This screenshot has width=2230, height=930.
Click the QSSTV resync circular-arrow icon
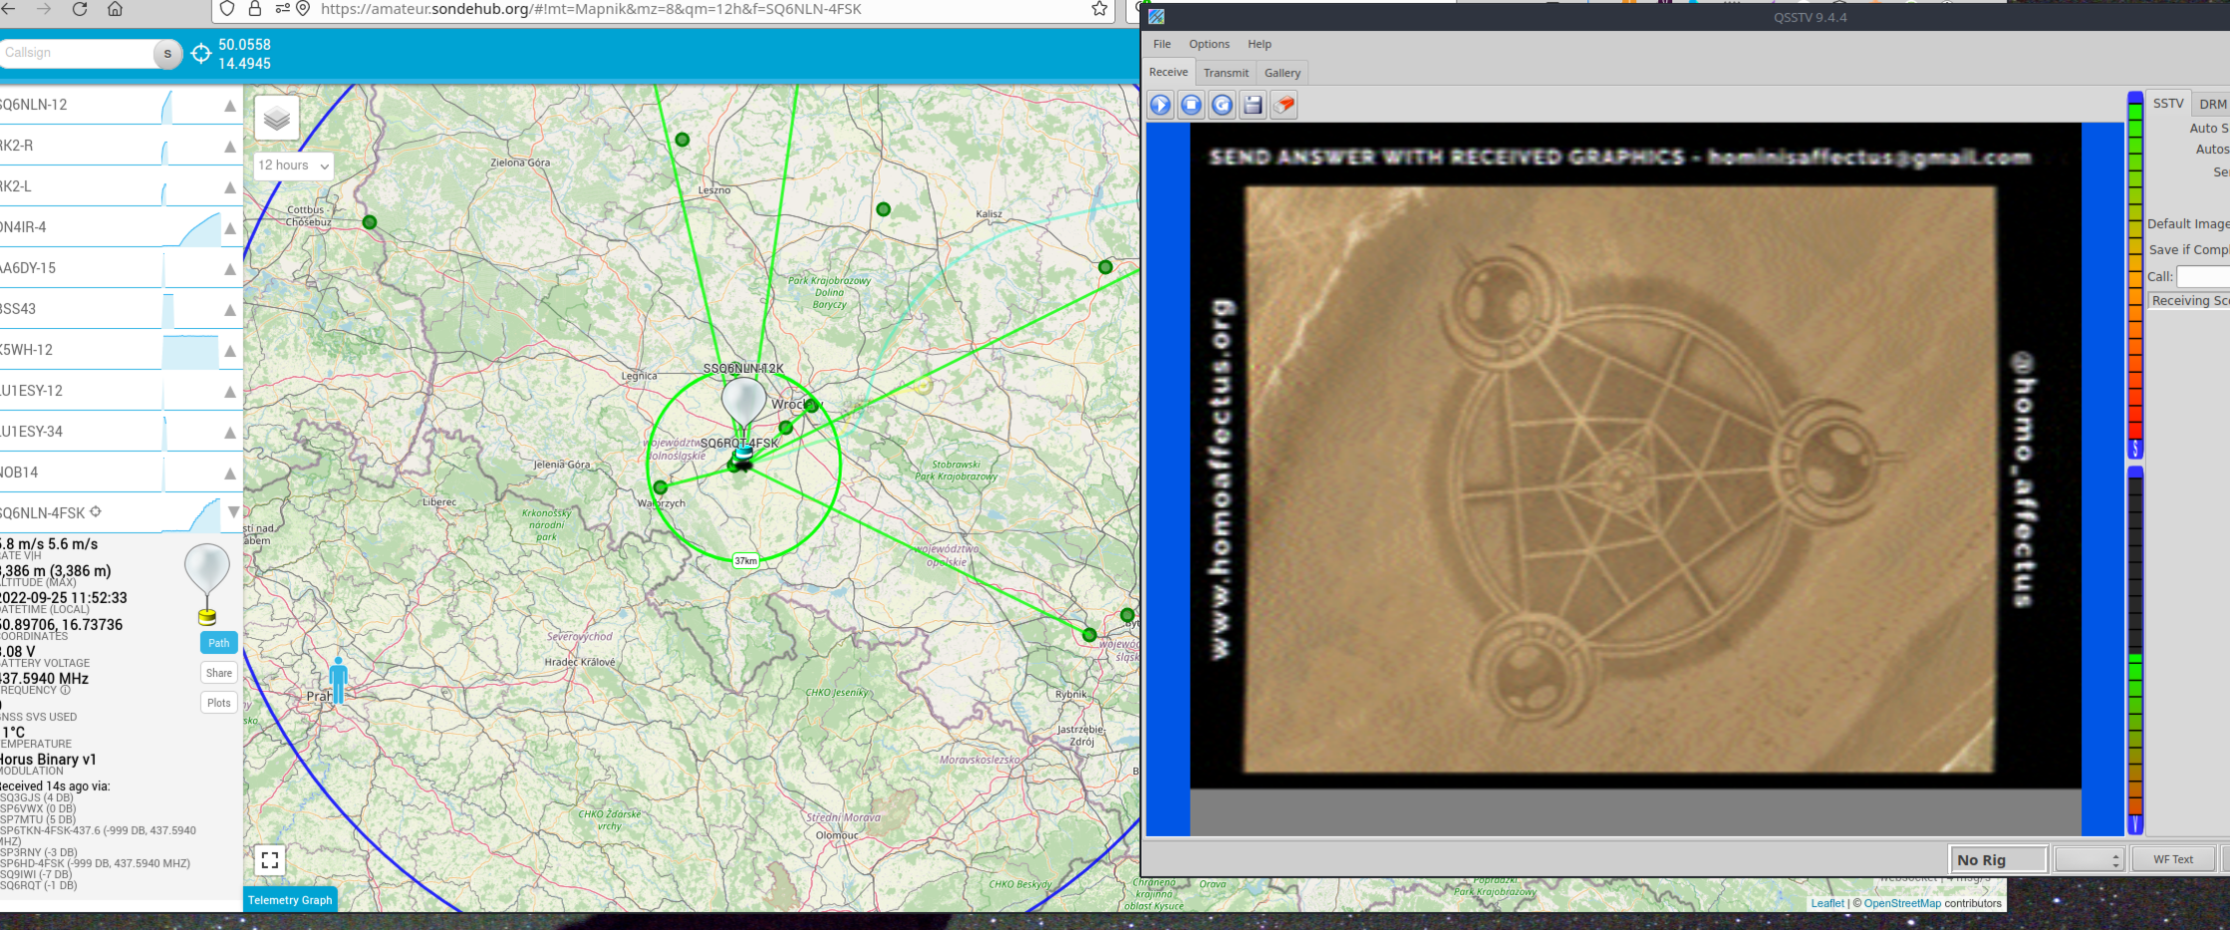click(x=1222, y=105)
